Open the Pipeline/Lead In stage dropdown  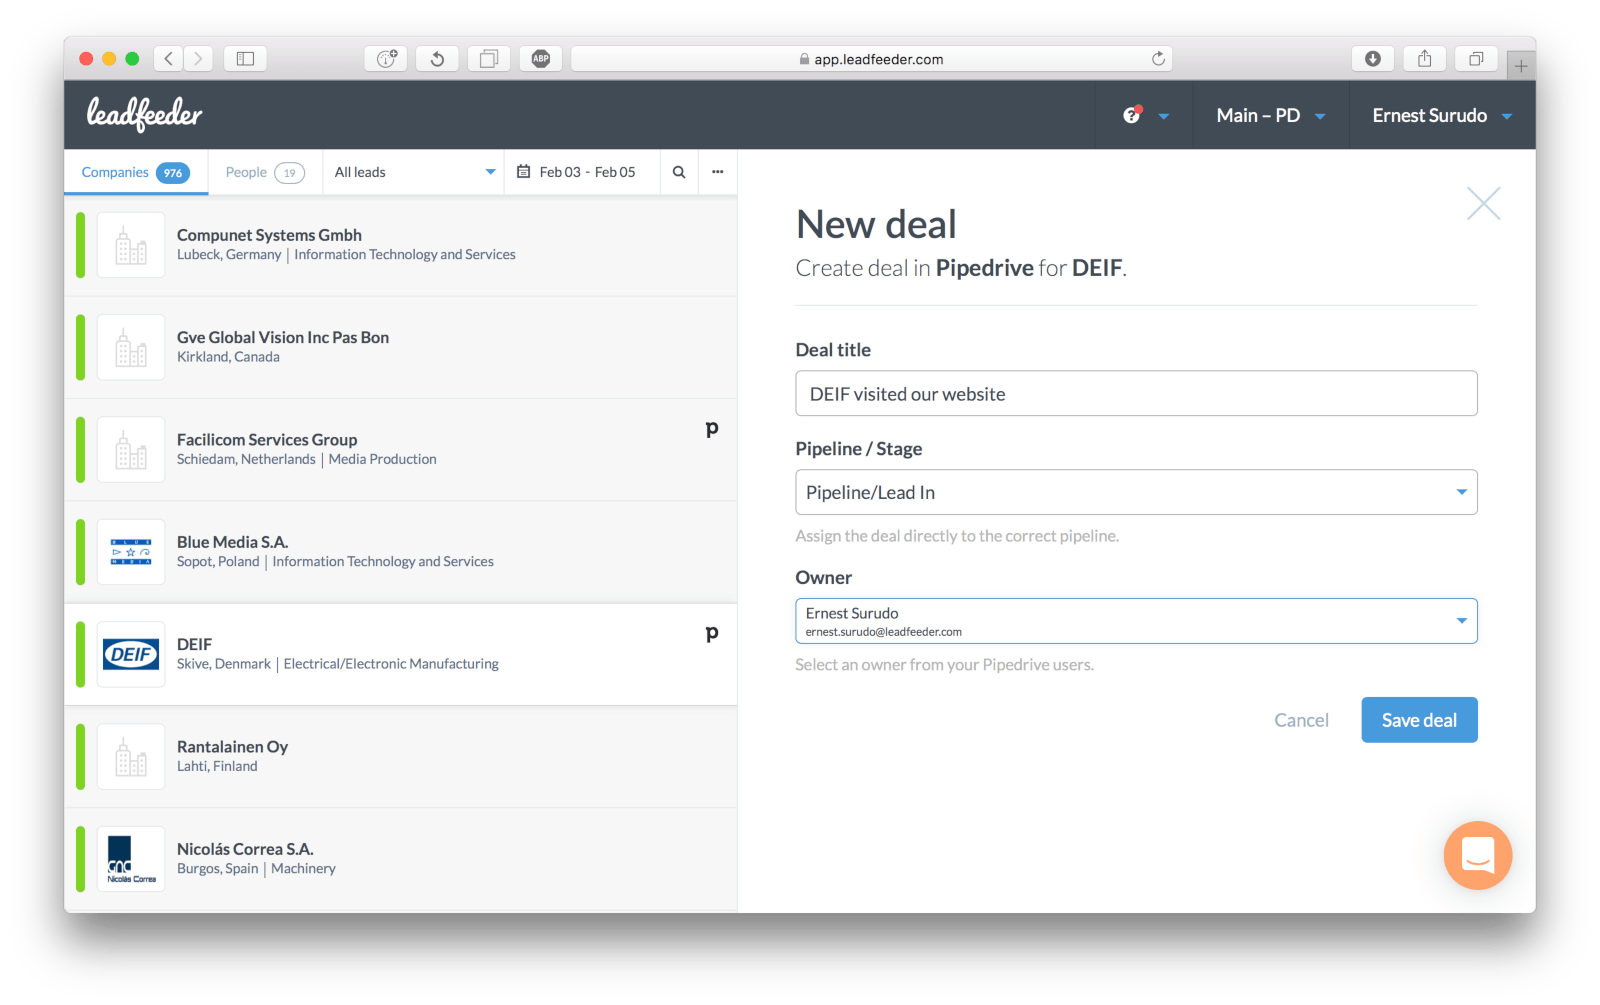coord(1136,492)
